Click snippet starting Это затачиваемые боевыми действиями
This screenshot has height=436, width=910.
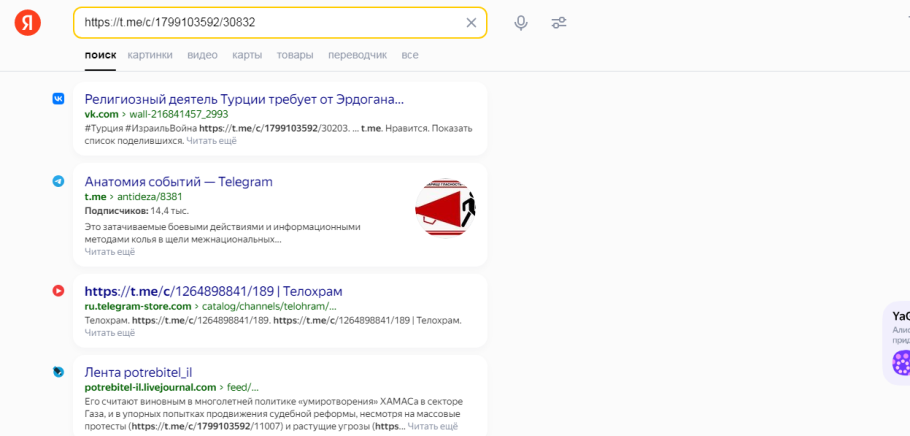(223, 233)
